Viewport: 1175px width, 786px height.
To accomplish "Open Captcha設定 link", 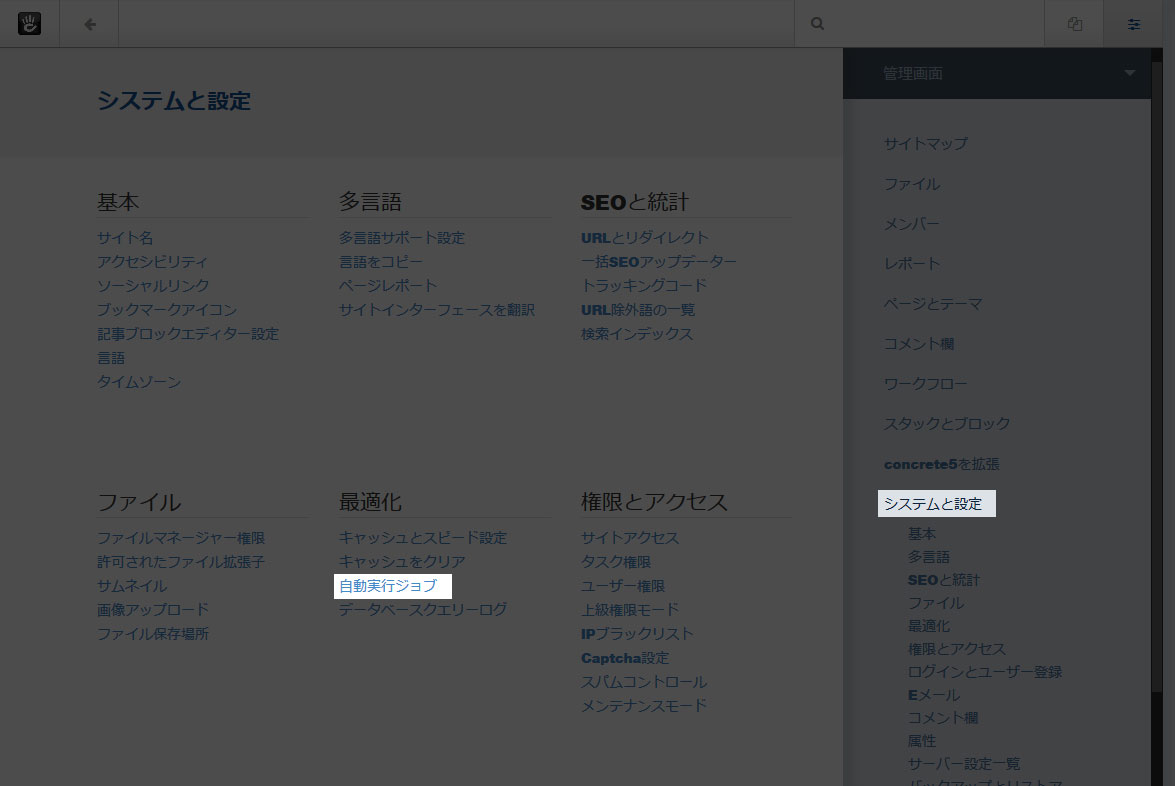I will click(625, 658).
